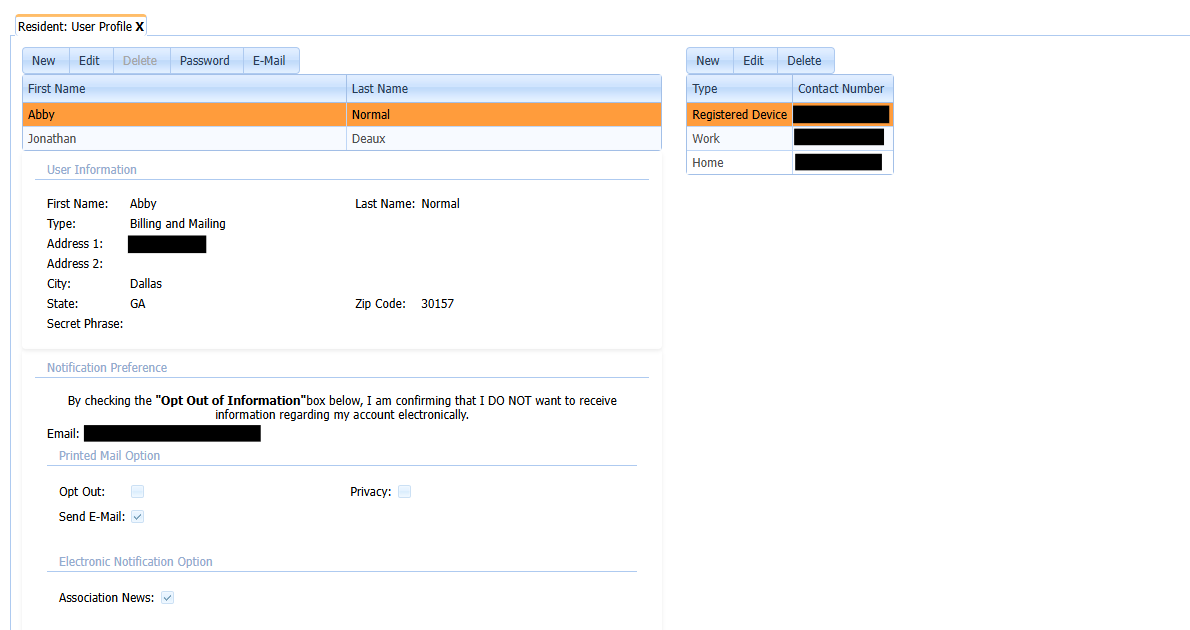This screenshot has width=1190, height=630.
Task: Click the E-Mail button in the toolbar
Action: pyautogui.click(x=270, y=60)
